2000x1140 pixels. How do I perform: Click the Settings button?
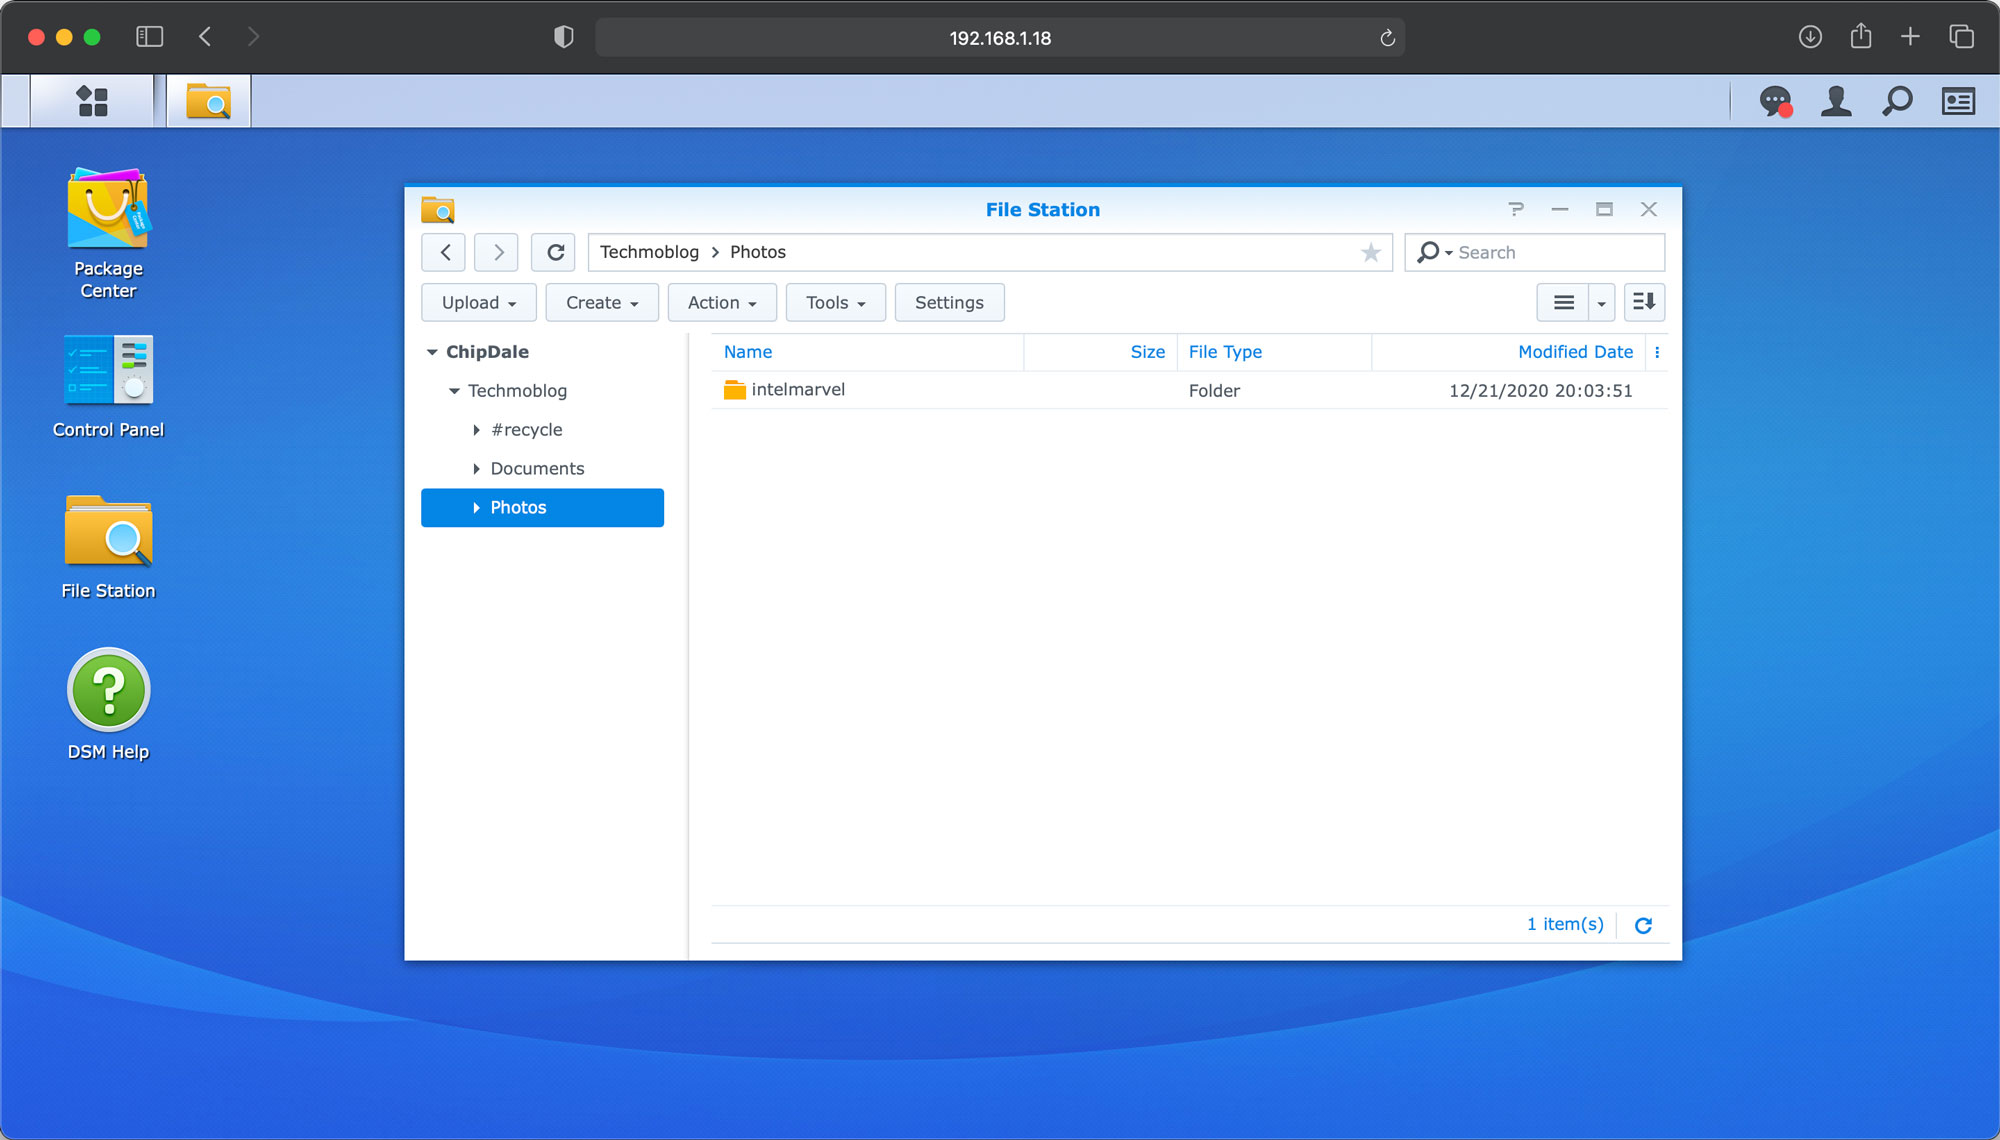pos(949,302)
